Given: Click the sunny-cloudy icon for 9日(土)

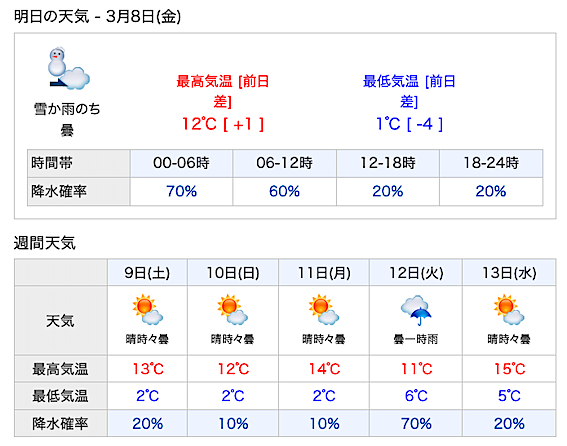Looking at the screenshot, I should click(x=147, y=310).
